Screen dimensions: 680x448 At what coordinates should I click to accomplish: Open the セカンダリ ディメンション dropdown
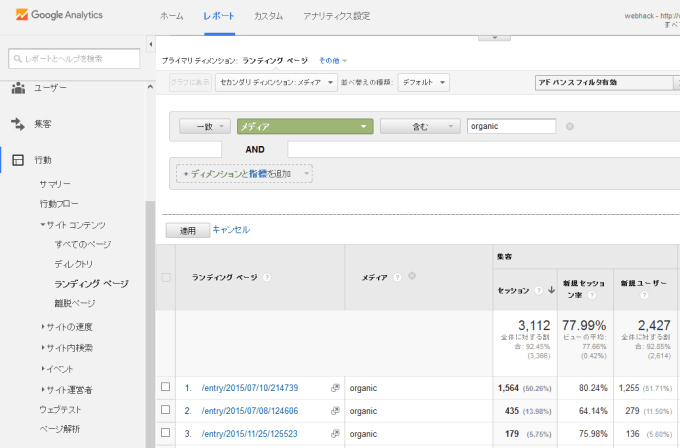(x=277, y=82)
